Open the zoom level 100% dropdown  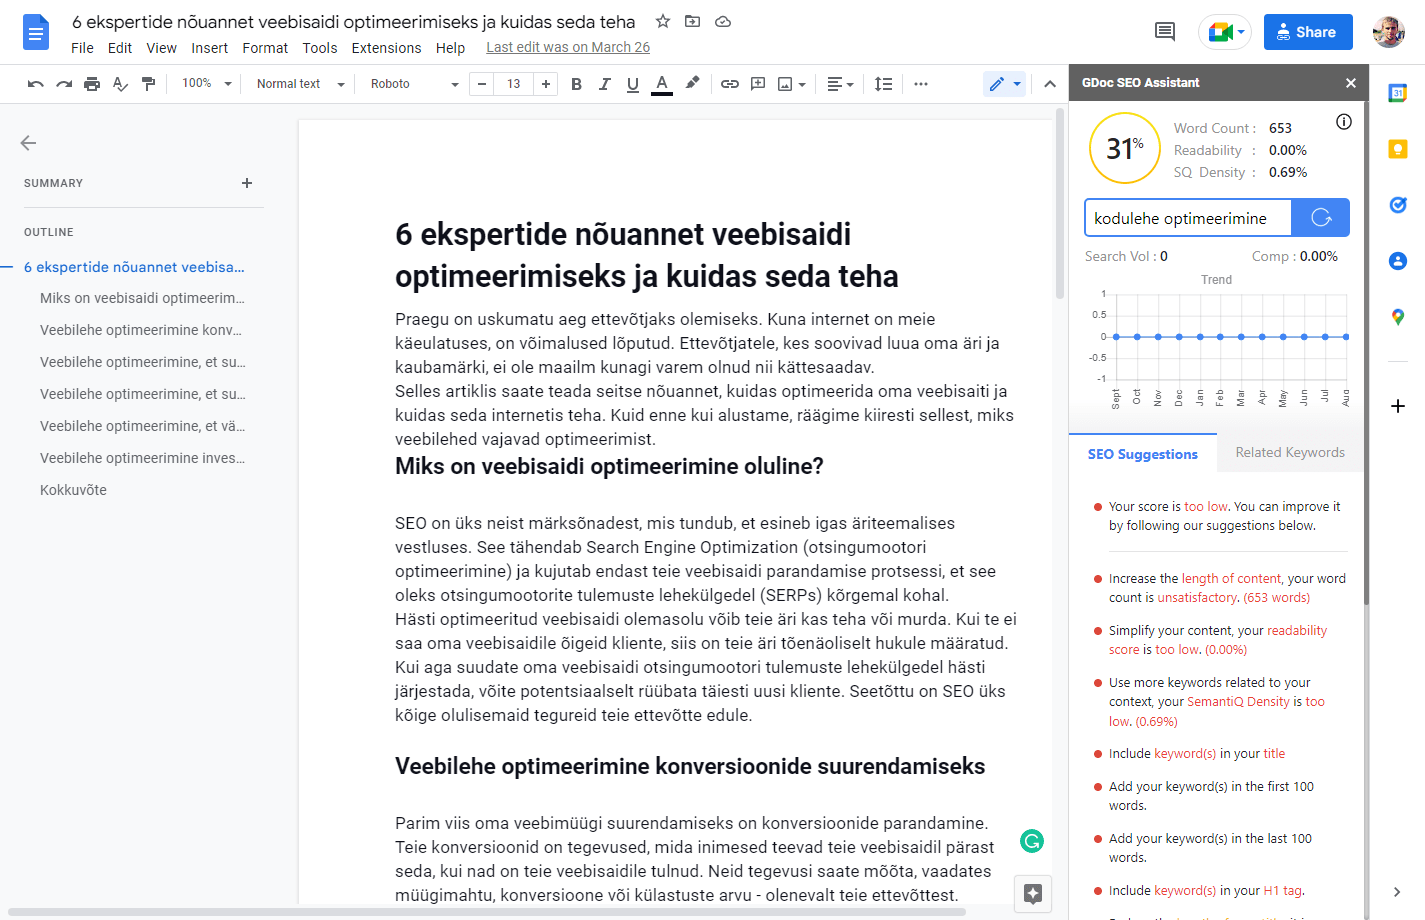(206, 84)
